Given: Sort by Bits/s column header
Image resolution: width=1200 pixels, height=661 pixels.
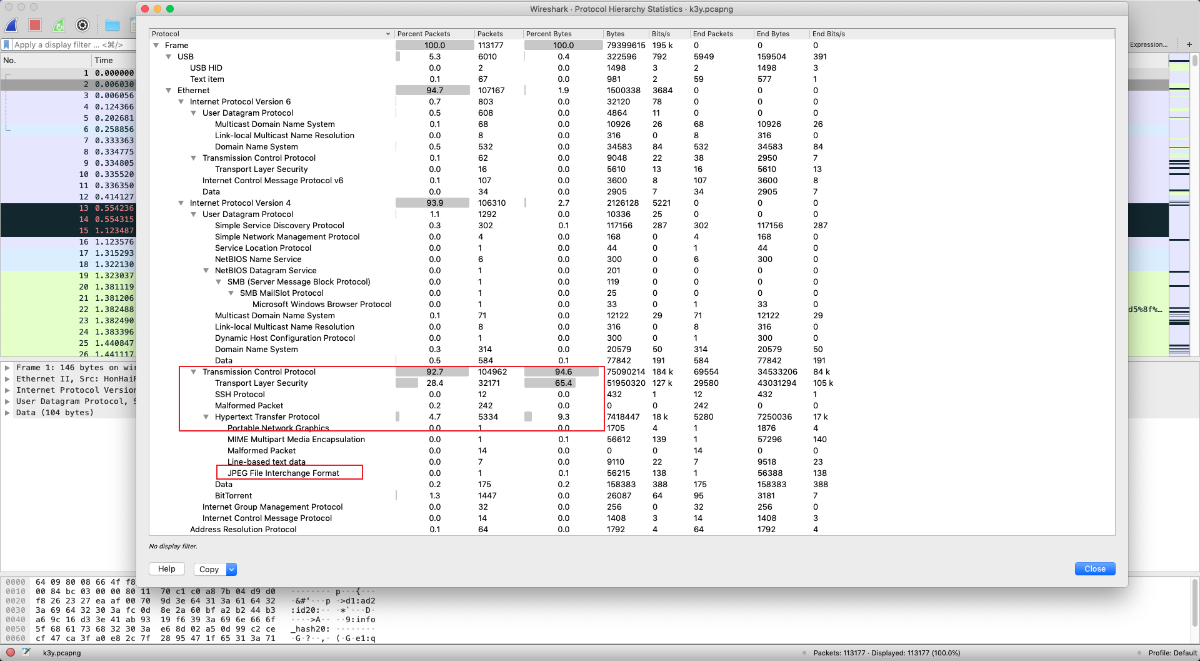Looking at the screenshot, I should [x=670, y=34].
